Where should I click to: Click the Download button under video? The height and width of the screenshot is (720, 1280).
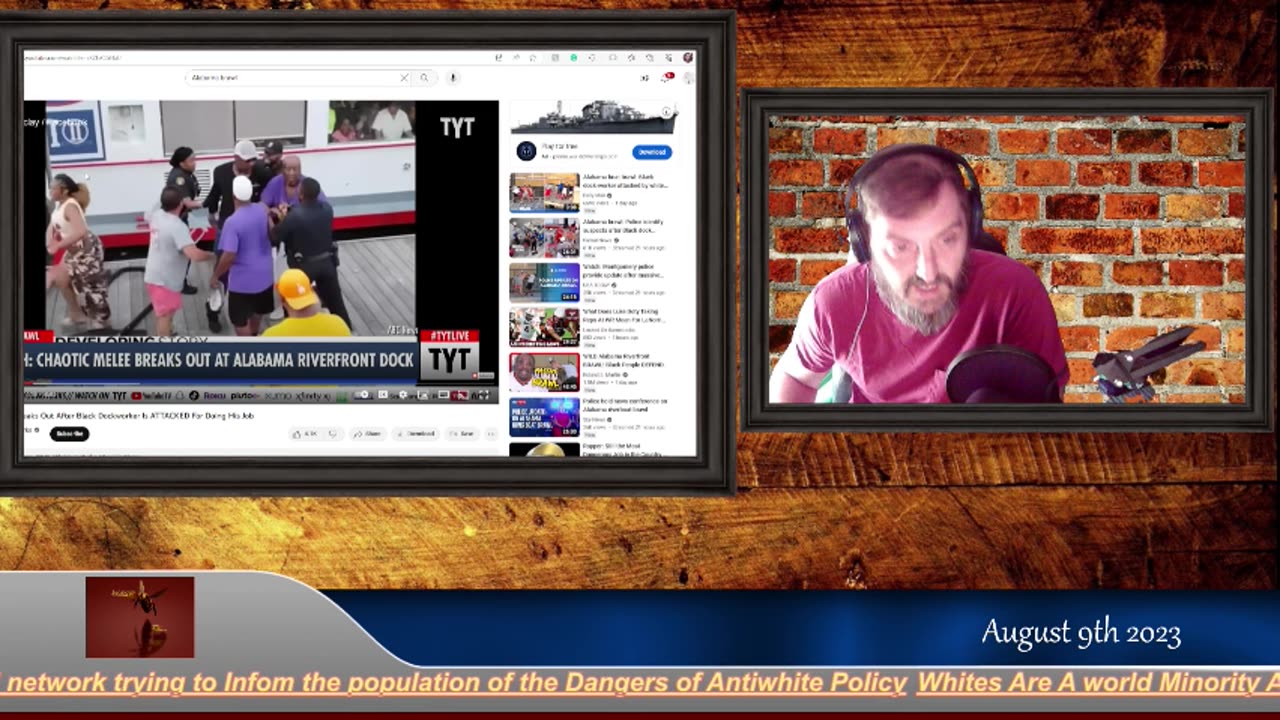[x=415, y=434]
